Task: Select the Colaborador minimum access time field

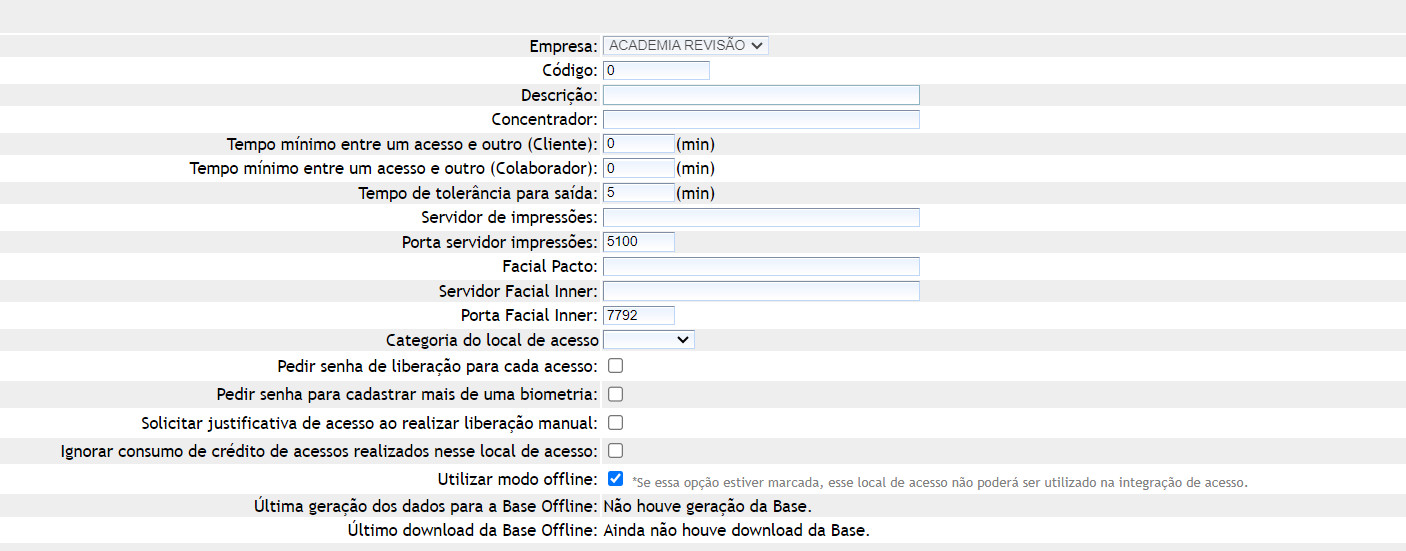Action: point(639,168)
